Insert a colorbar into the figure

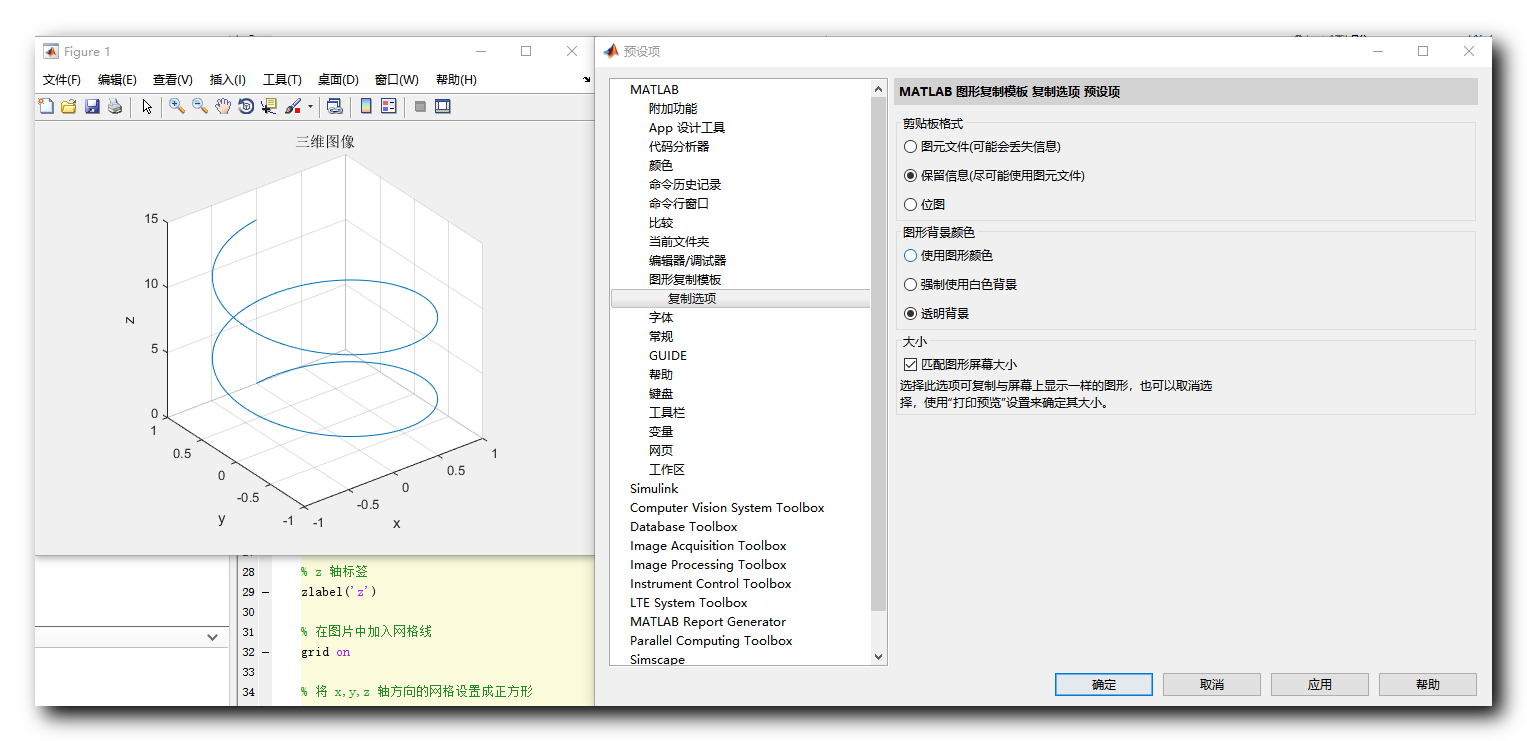click(x=366, y=106)
